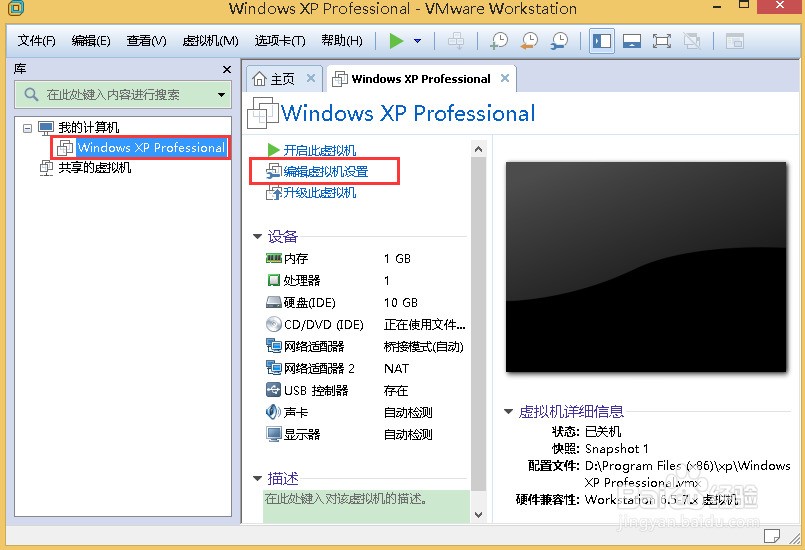Click the scroll up arrow in device pane
This screenshot has width=805, height=550.
[x=478, y=149]
